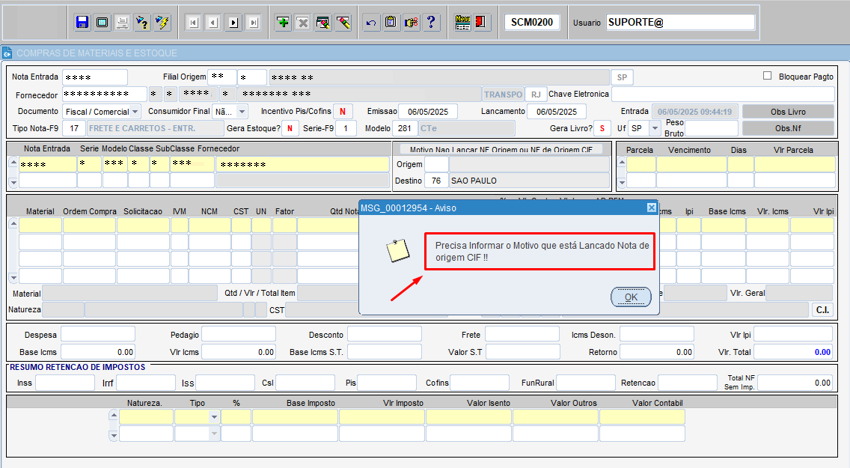Expand the Consumidor Final dropdown
Screen dimensions: 850x468
tap(241, 112)
